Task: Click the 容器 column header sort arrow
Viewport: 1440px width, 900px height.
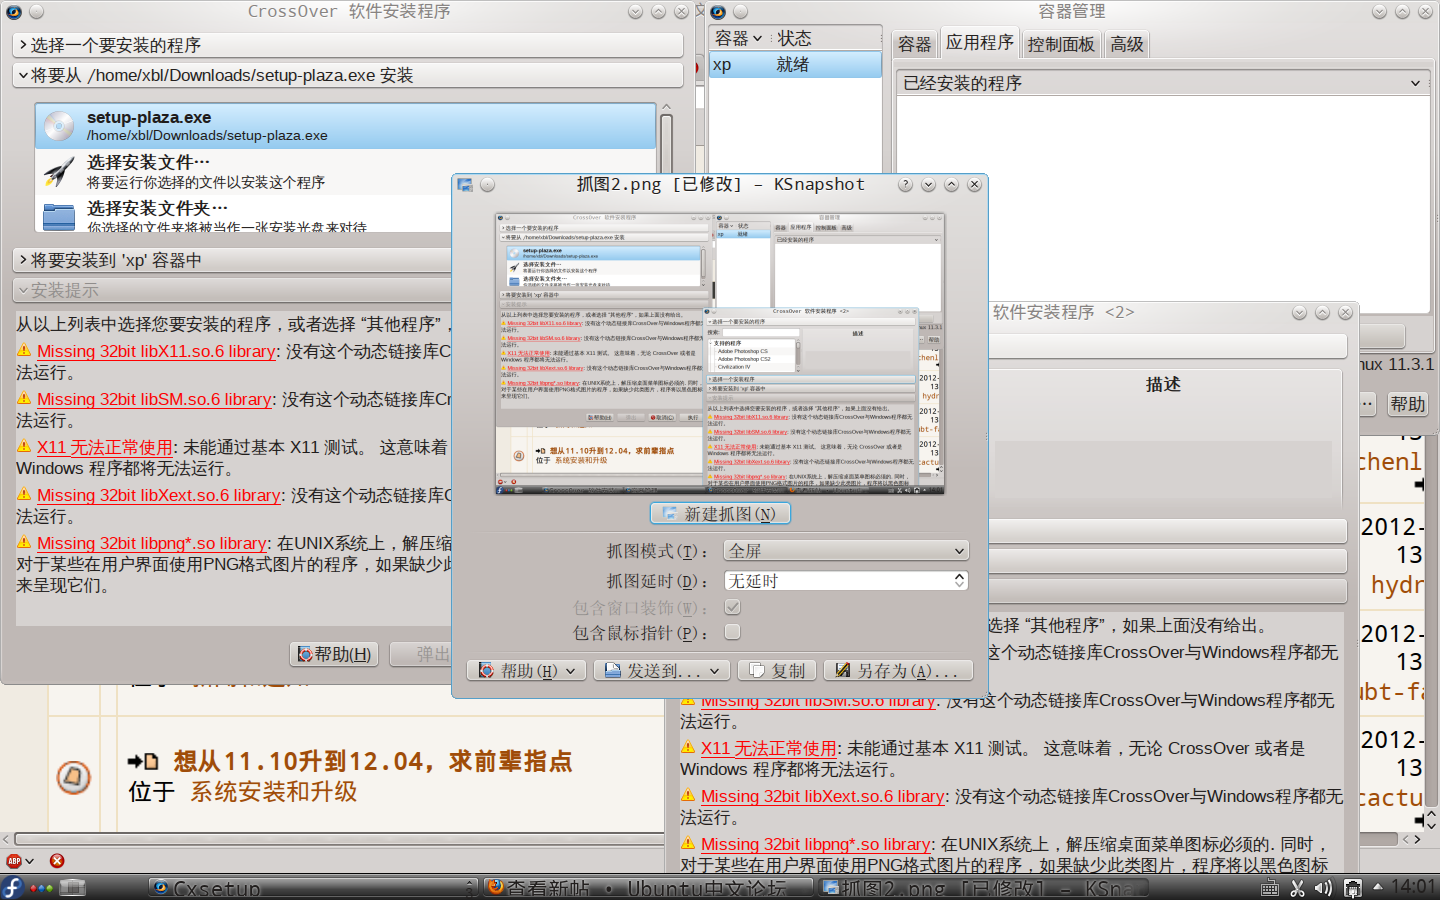Action: point(757,38)
